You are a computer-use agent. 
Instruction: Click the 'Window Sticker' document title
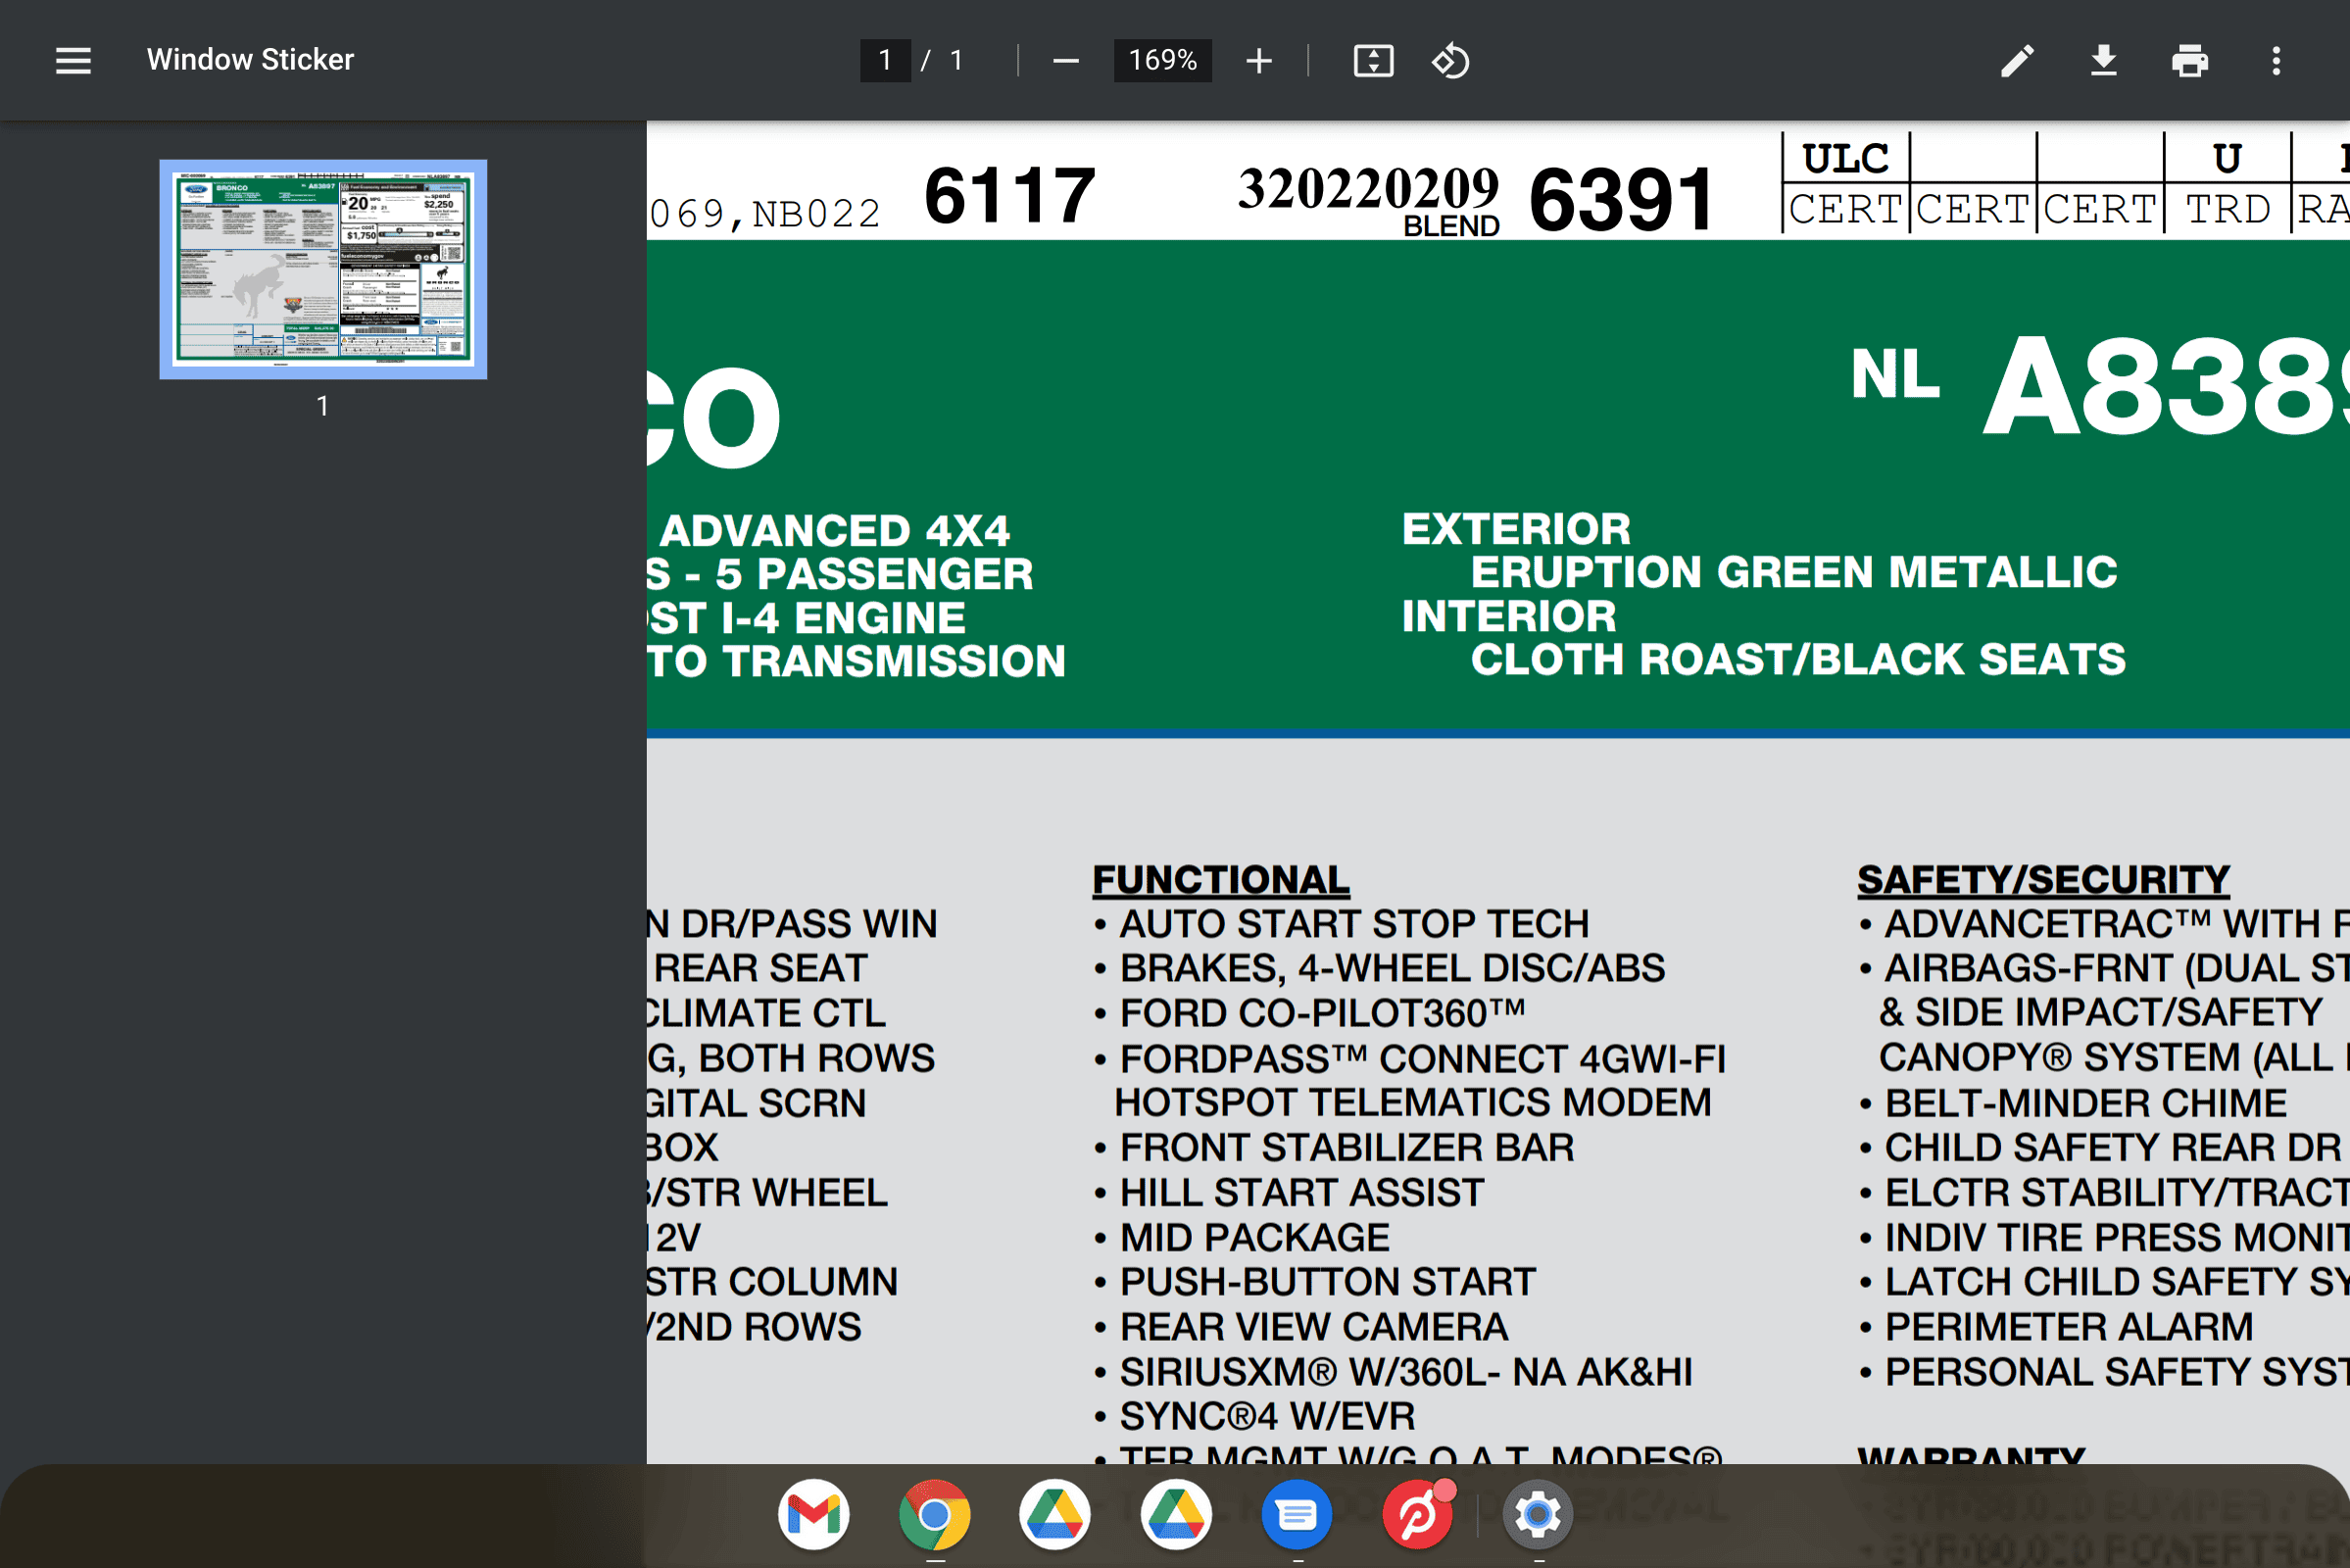pyautogui.click(x=250, y=60)
